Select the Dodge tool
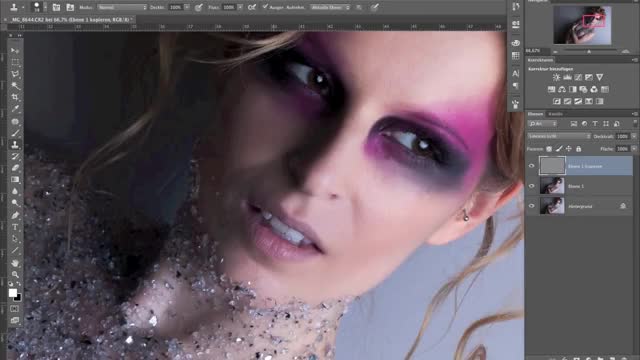 [15, 203]
